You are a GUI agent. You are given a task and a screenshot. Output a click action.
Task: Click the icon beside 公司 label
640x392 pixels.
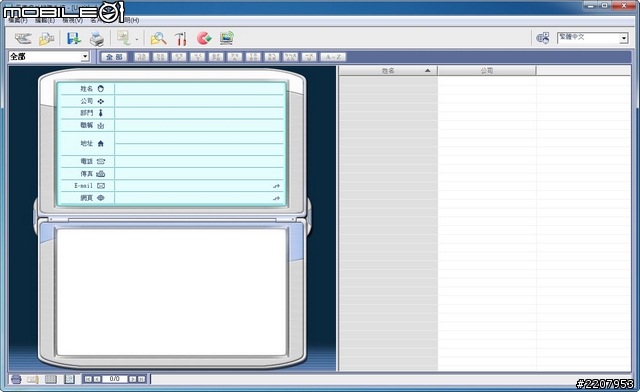tap(101, 101)
